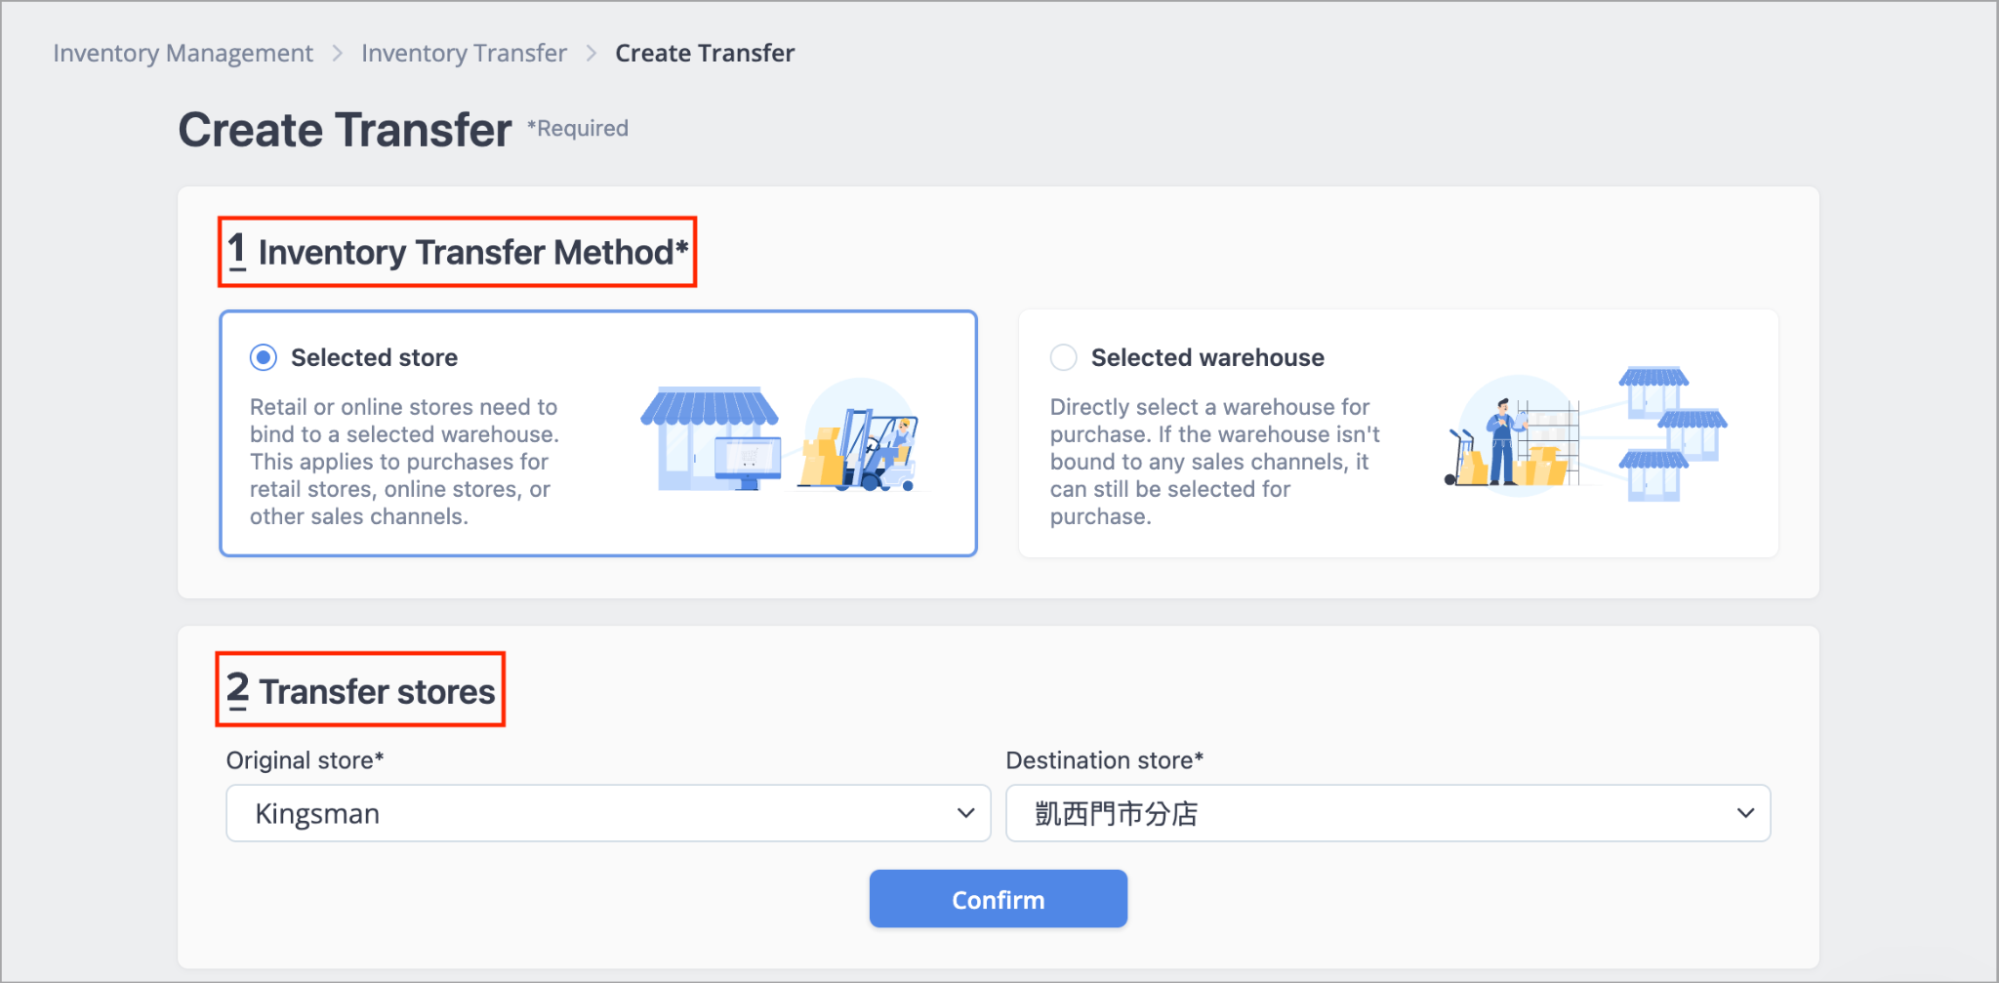
Task: Select the 'Selected warehouse' radio button
Action: coord(1063,357)
